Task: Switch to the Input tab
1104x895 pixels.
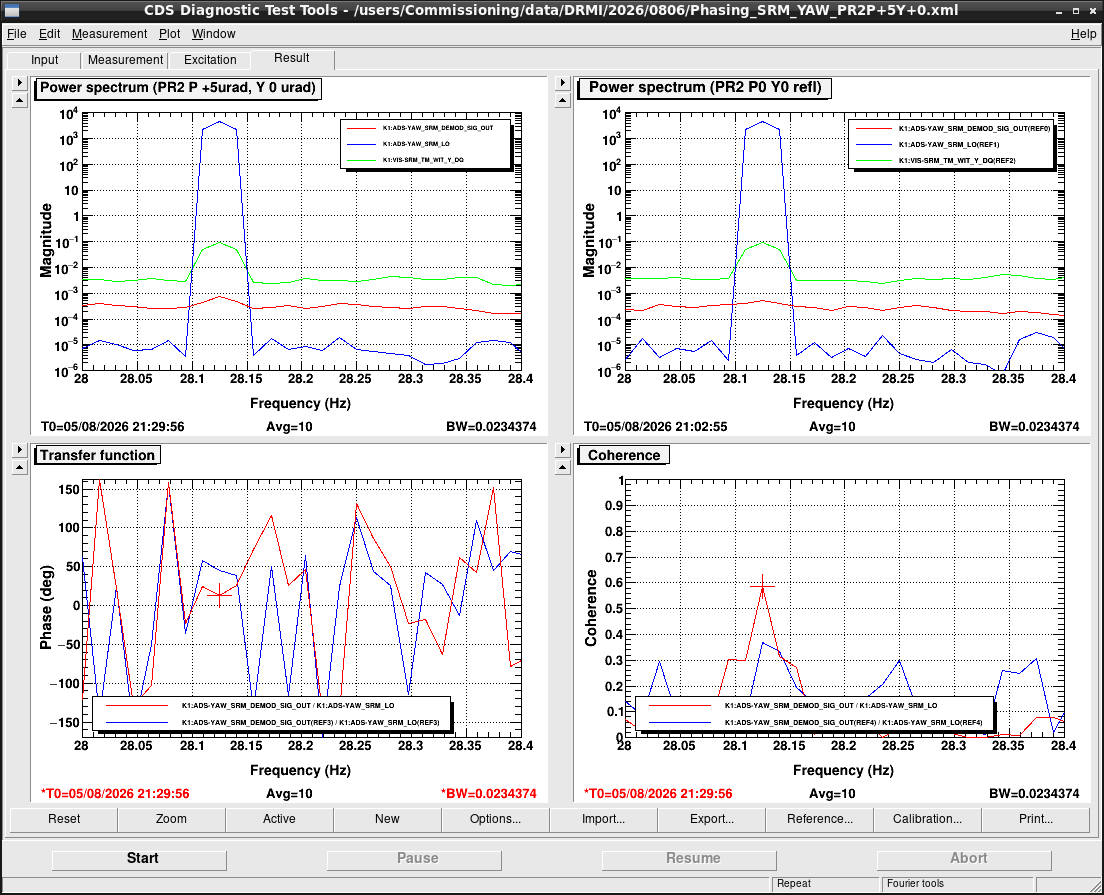Action: pyautogui.click(x=44, y=60)
